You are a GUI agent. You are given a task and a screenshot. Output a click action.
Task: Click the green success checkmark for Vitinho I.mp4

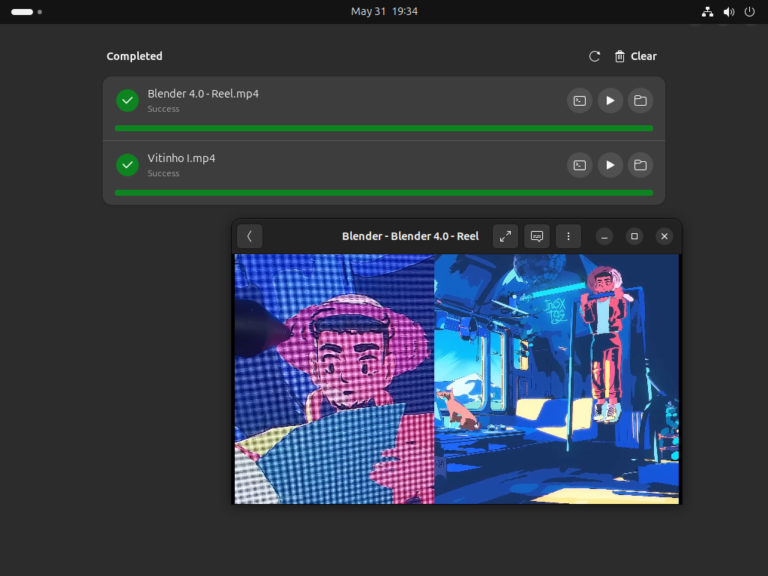pyautogui.click(x=127, y=165)
